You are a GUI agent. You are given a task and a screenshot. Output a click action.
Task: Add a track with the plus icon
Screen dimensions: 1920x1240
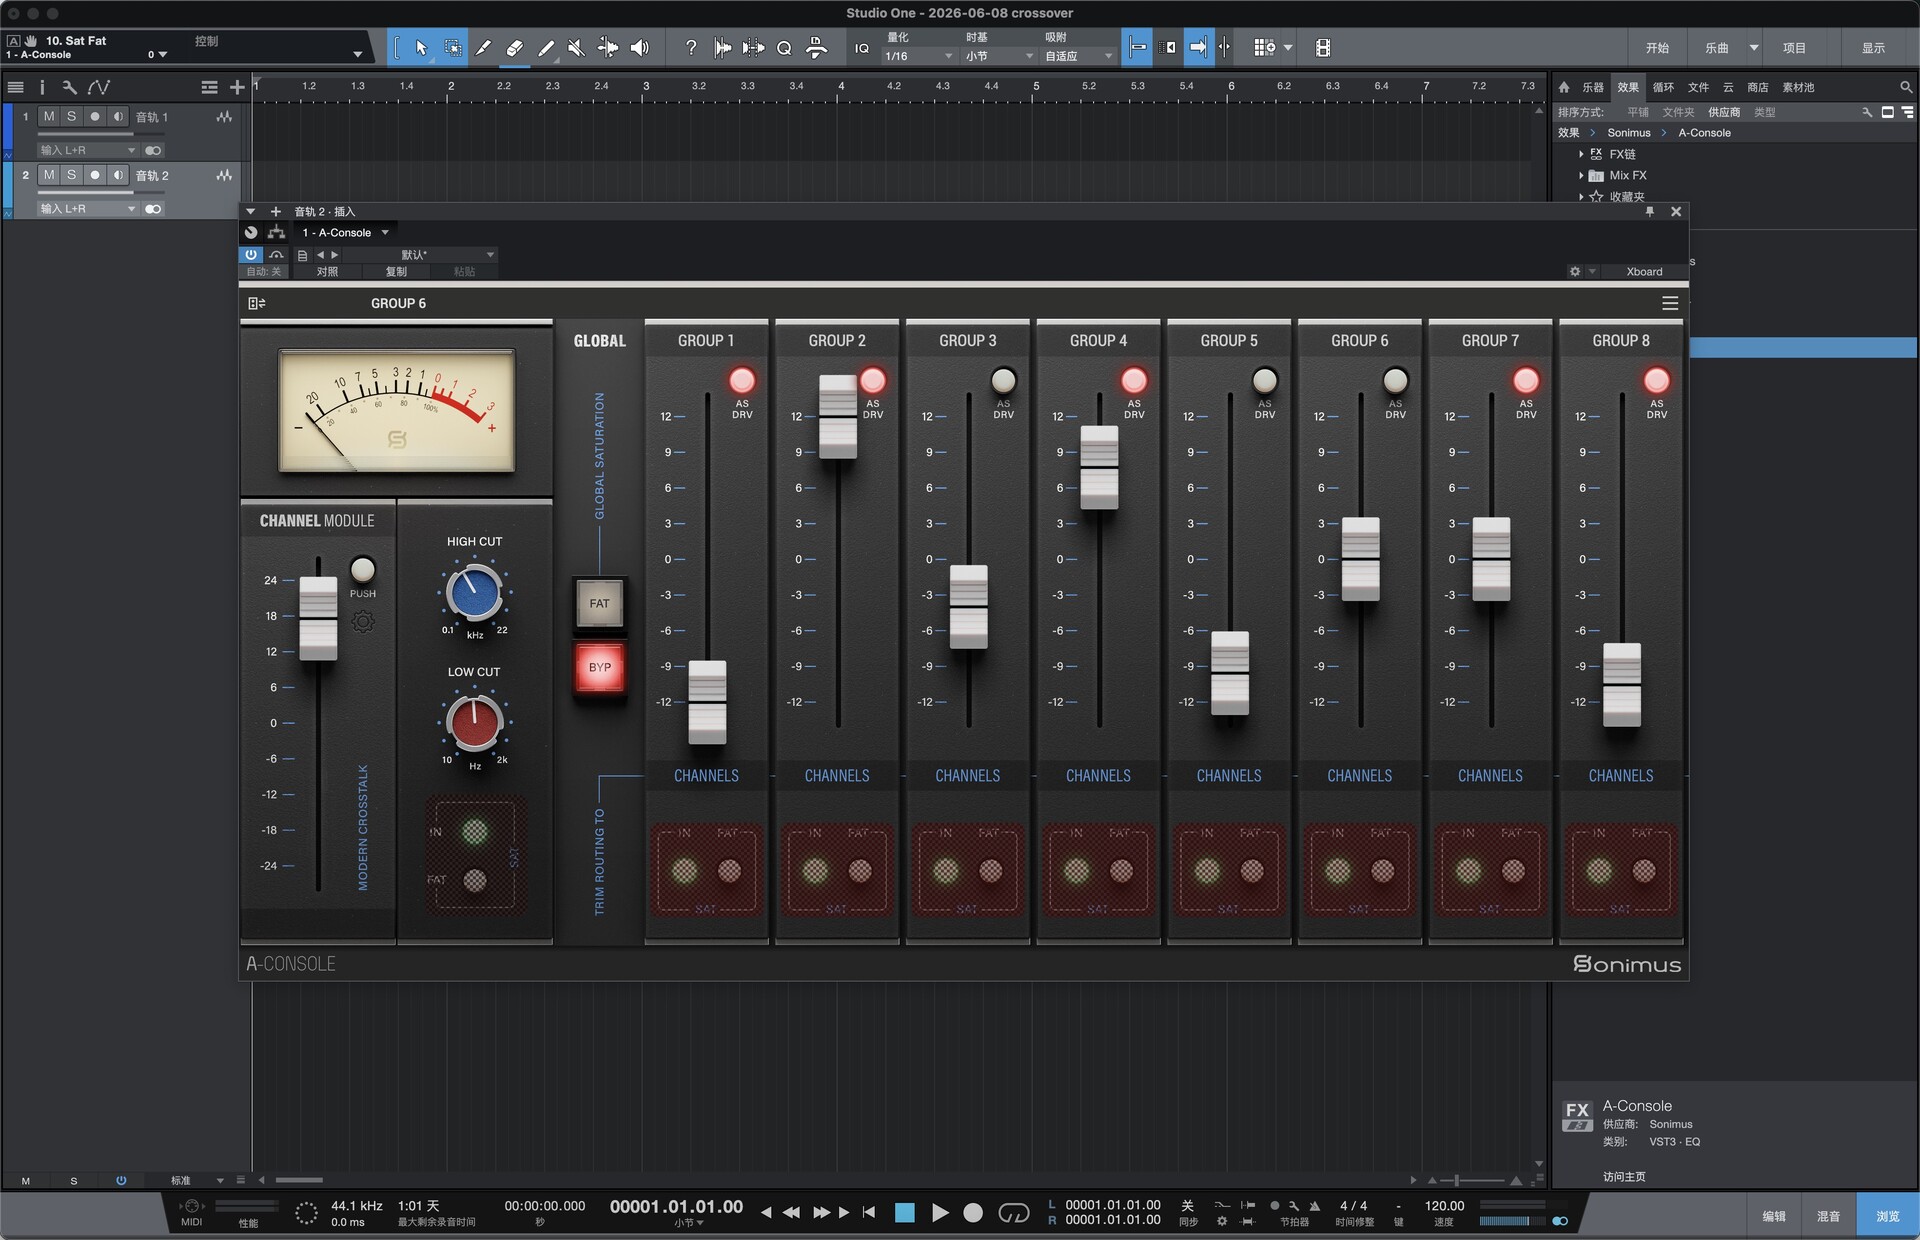pyautogui.click(x=237, y=87)
